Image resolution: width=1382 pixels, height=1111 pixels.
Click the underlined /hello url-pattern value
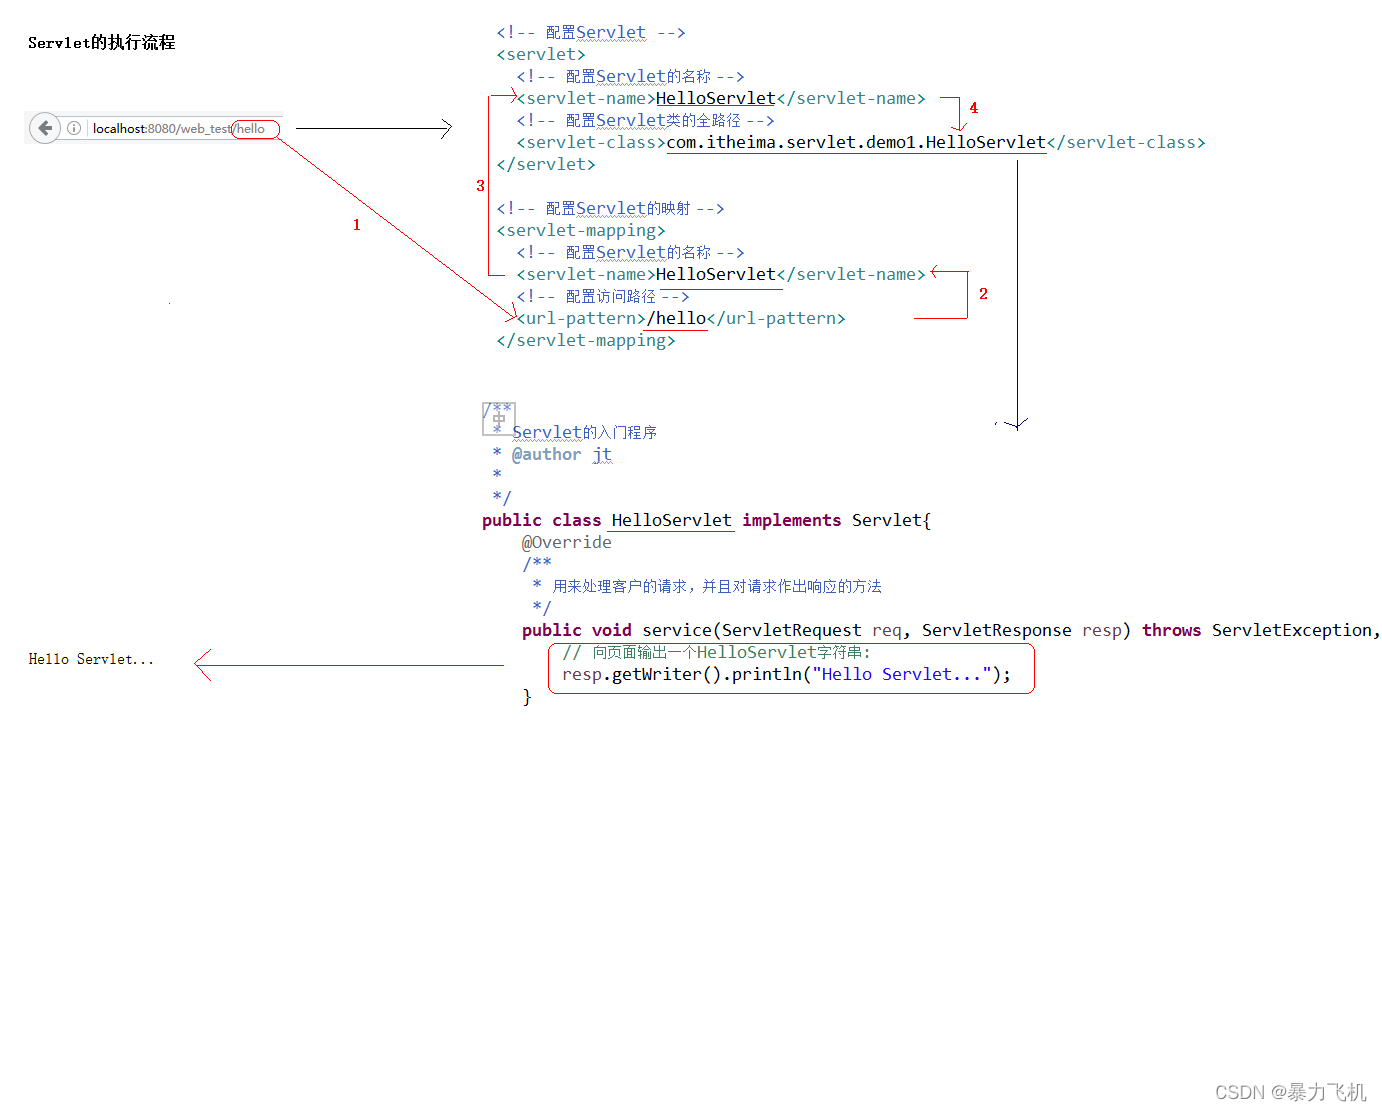pos(676,318)
